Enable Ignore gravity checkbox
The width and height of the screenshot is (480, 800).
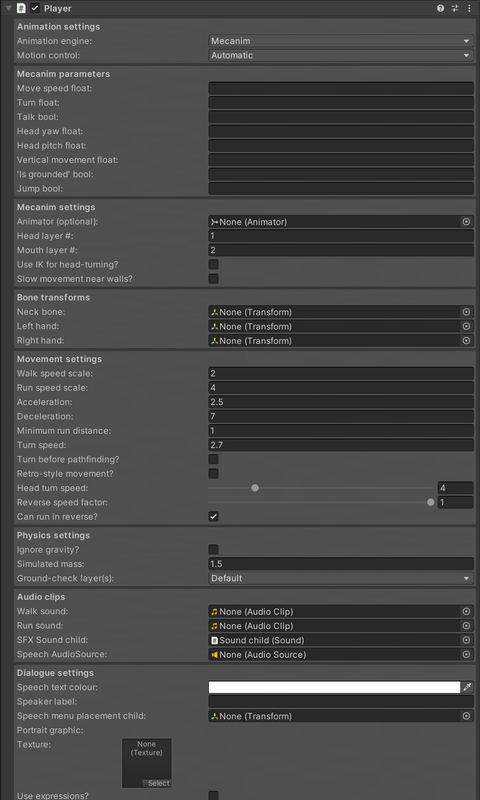coord(214,549)
